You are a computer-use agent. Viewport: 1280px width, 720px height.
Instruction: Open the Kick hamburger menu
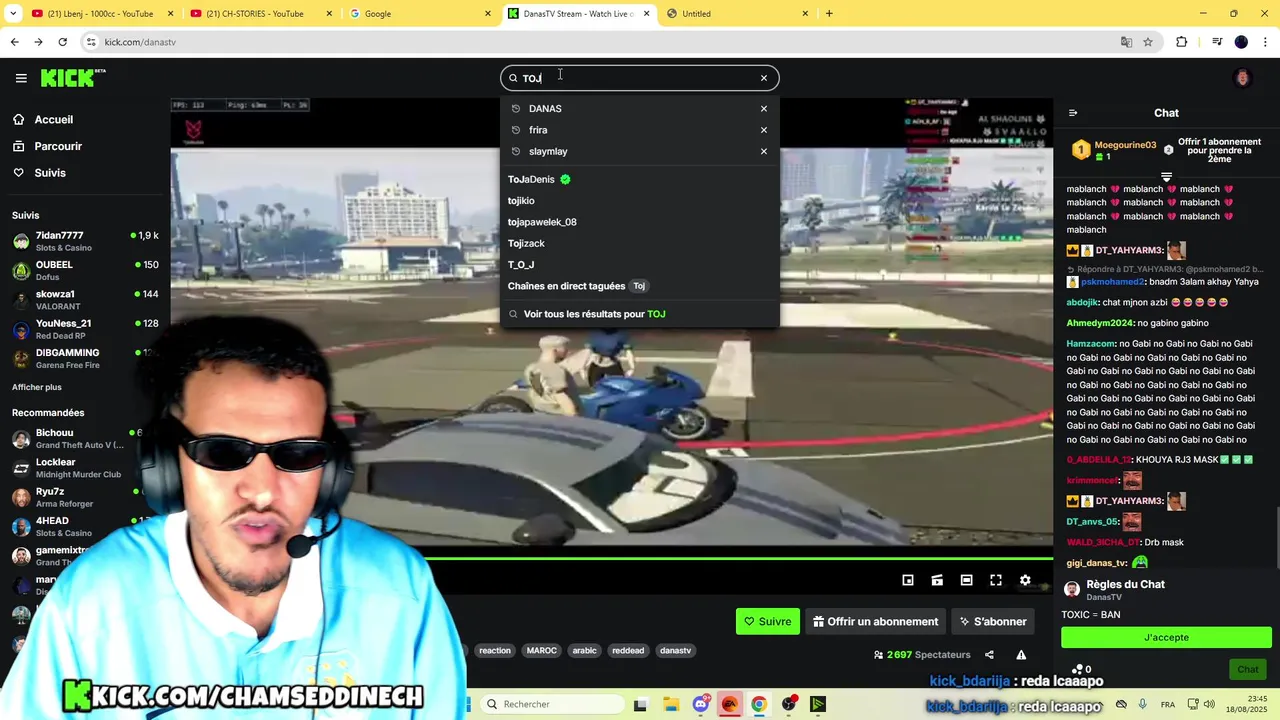click(21, 78)
